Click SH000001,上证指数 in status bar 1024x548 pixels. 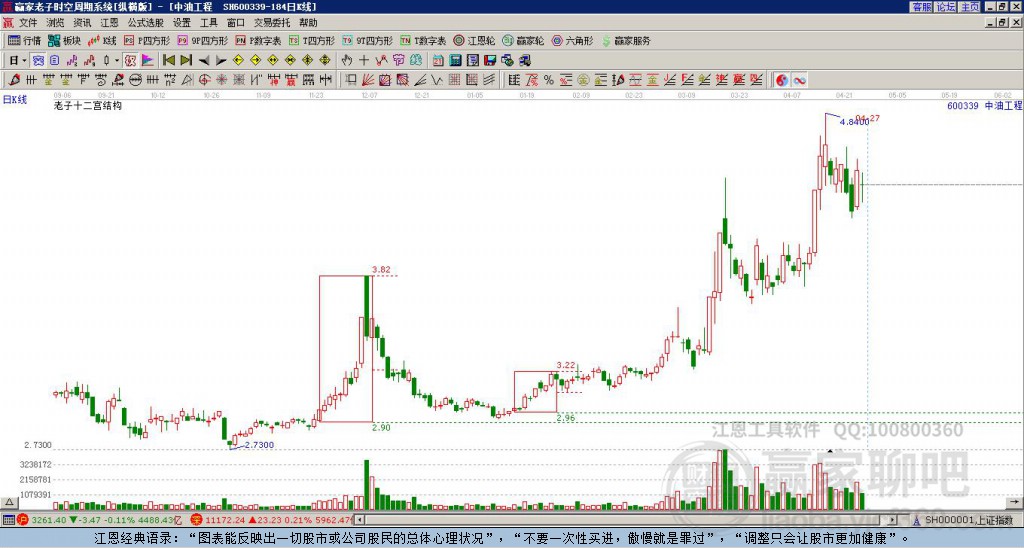click(969, 520)
